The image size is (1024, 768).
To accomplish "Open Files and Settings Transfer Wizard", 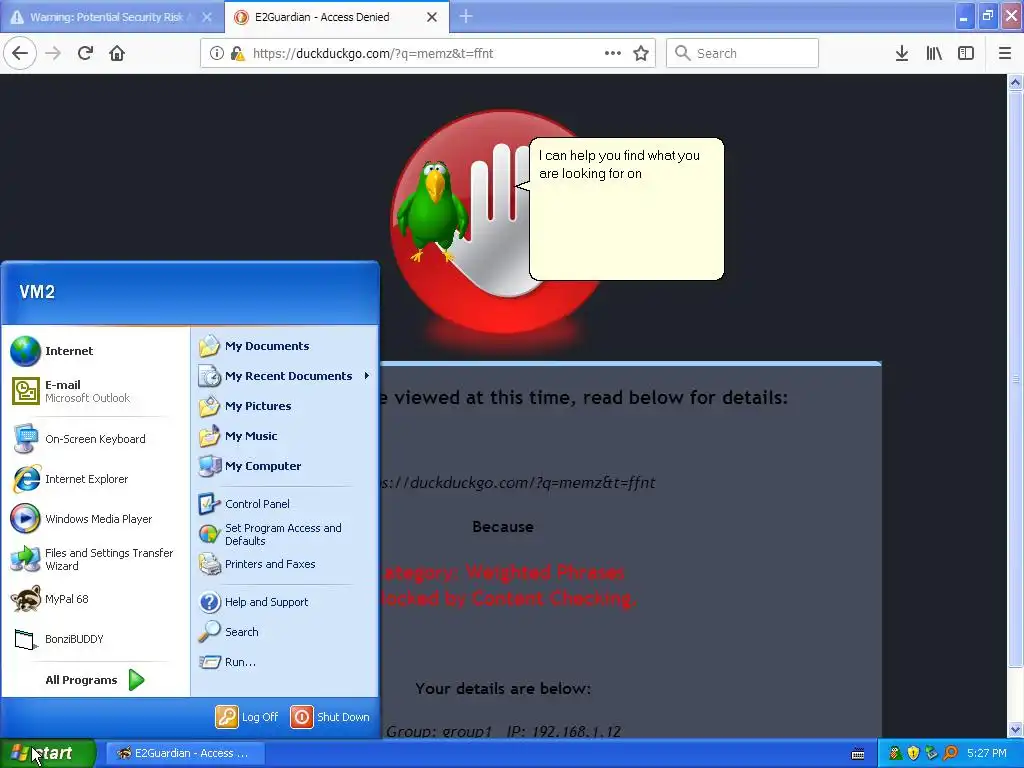I will point(95,559).
